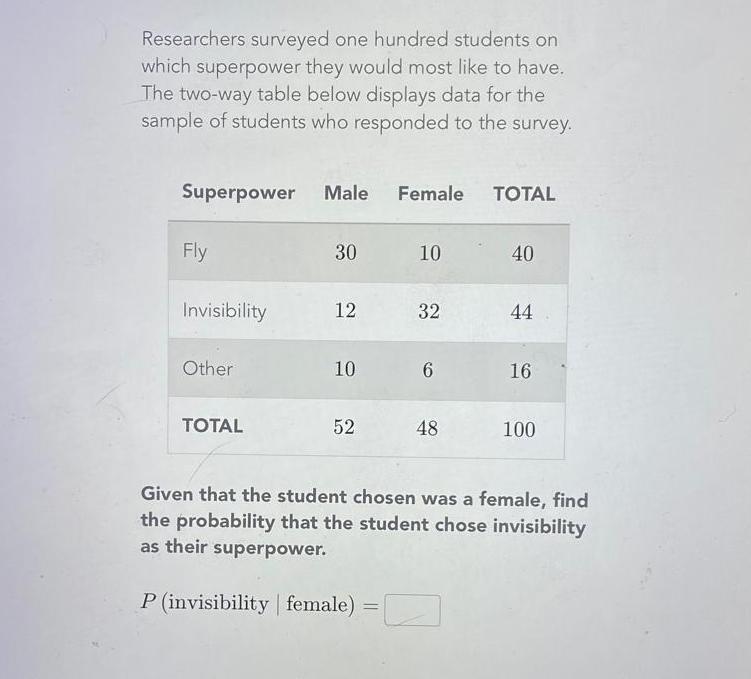Click the Invisibility total cell showing 44
Viewport: 751px width, 679px height.
(521, 312)
